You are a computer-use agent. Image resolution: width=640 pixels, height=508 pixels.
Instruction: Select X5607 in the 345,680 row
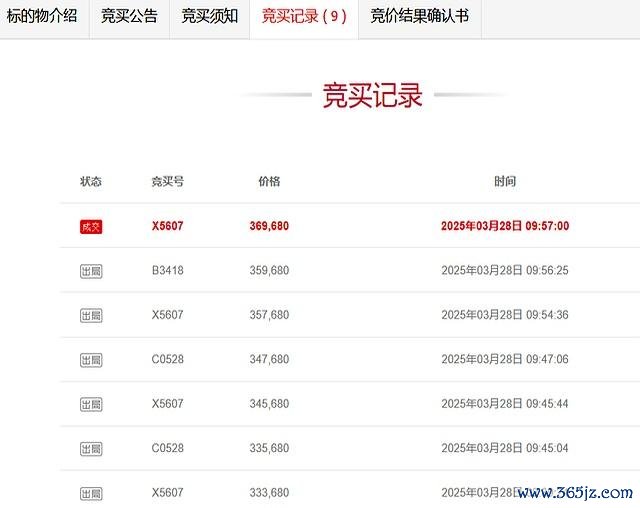tap(167, 404)
